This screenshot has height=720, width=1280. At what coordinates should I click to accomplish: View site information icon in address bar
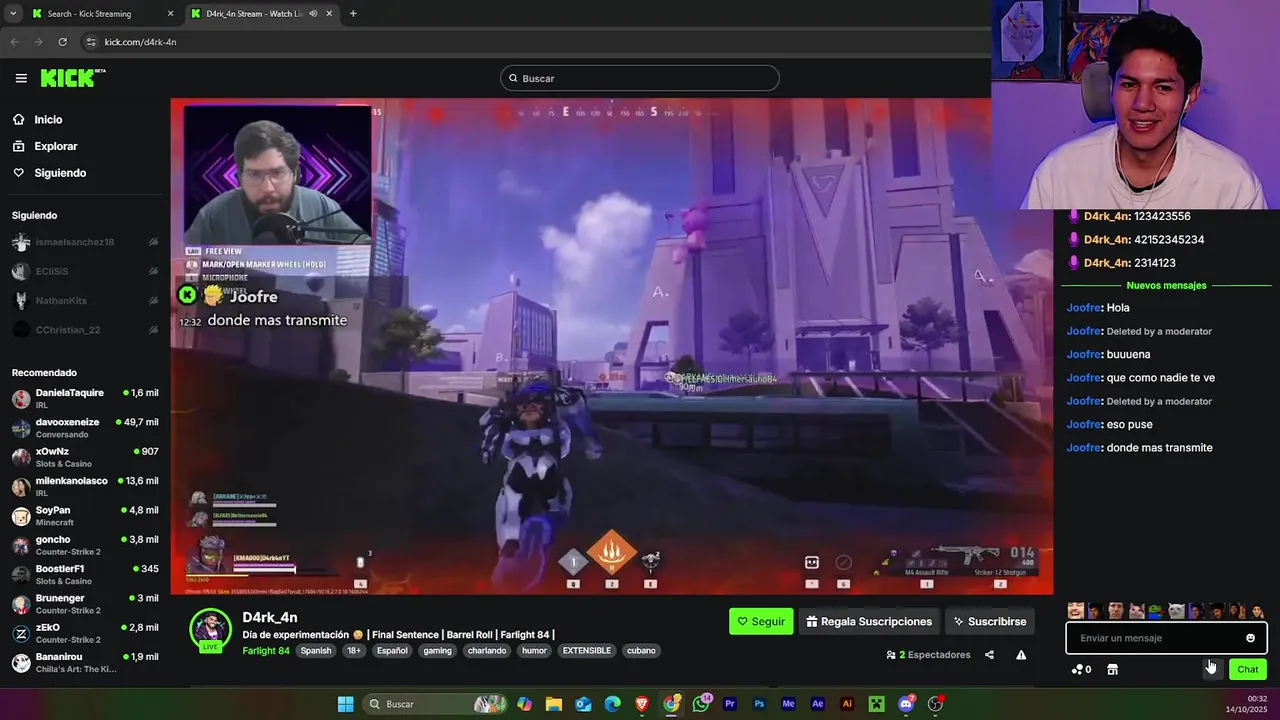click(x=91, y=42)
